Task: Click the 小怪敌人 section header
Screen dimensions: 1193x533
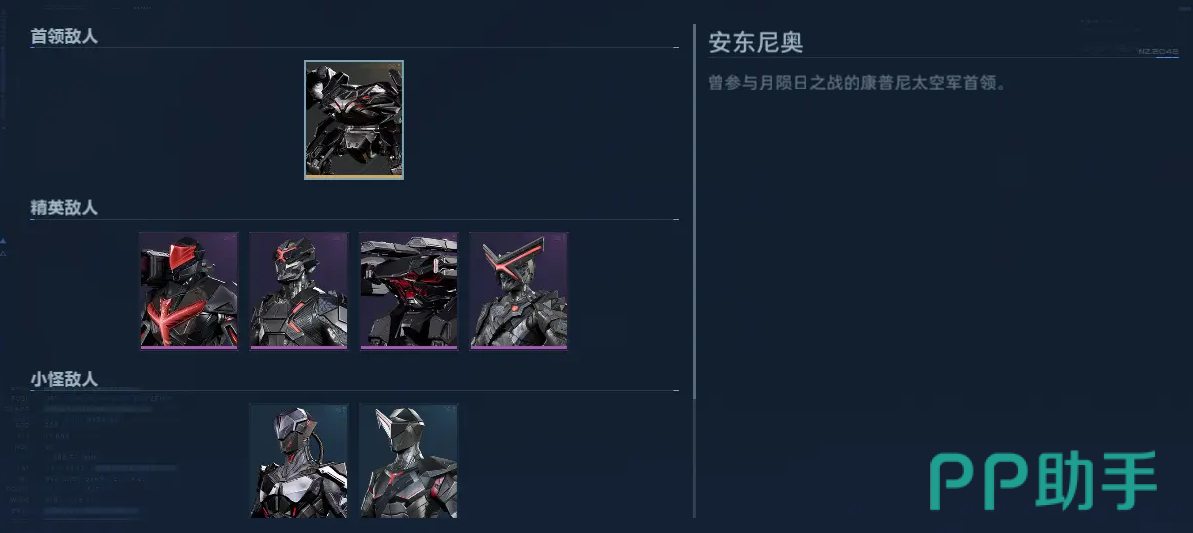Action: pyautogui.click(x=64, y=379)
